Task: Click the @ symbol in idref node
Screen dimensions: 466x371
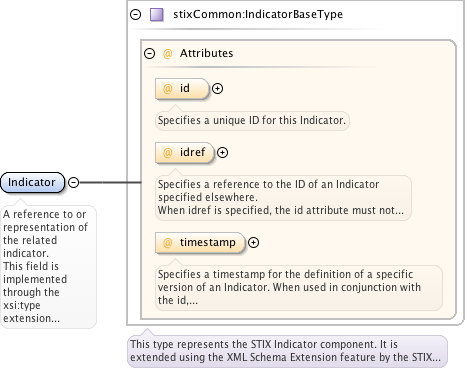Action: pyautogui.click(x=167, y=153)
